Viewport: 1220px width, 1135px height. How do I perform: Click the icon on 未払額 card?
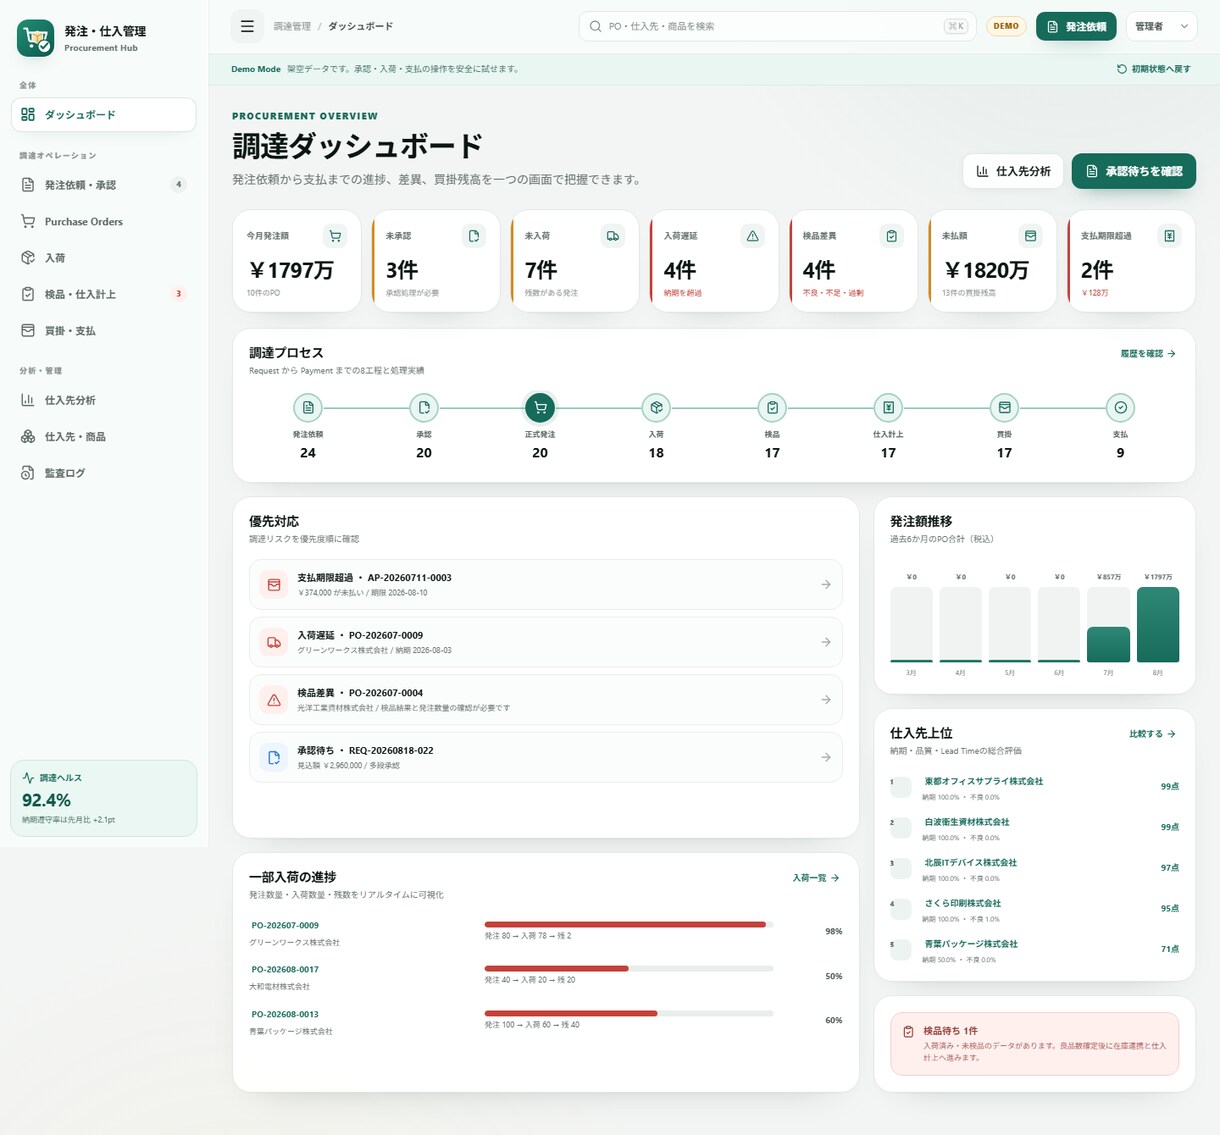coord(1030,236)
